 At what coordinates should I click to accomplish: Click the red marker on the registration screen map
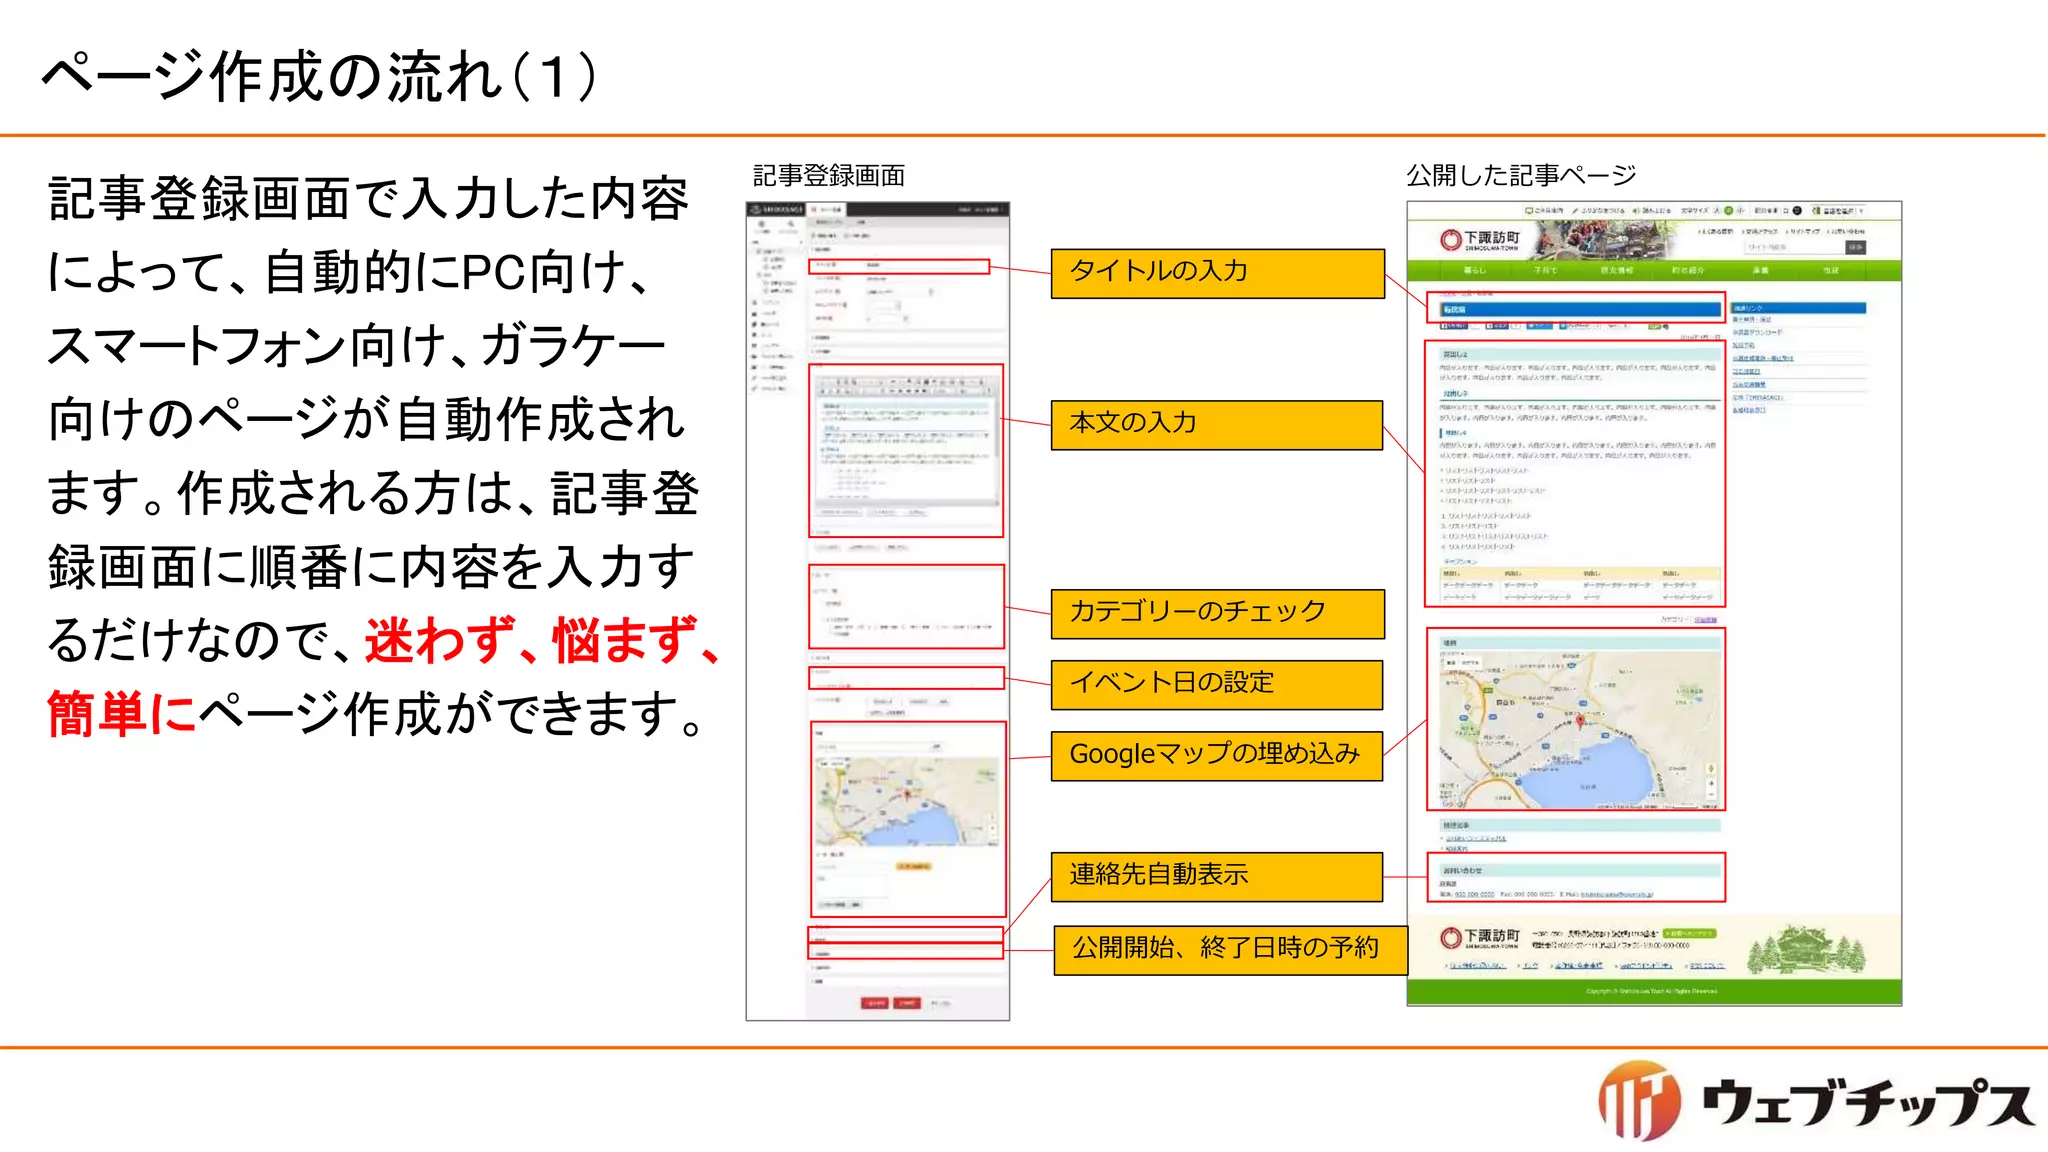pyautogui.click(x=908, y=794)
